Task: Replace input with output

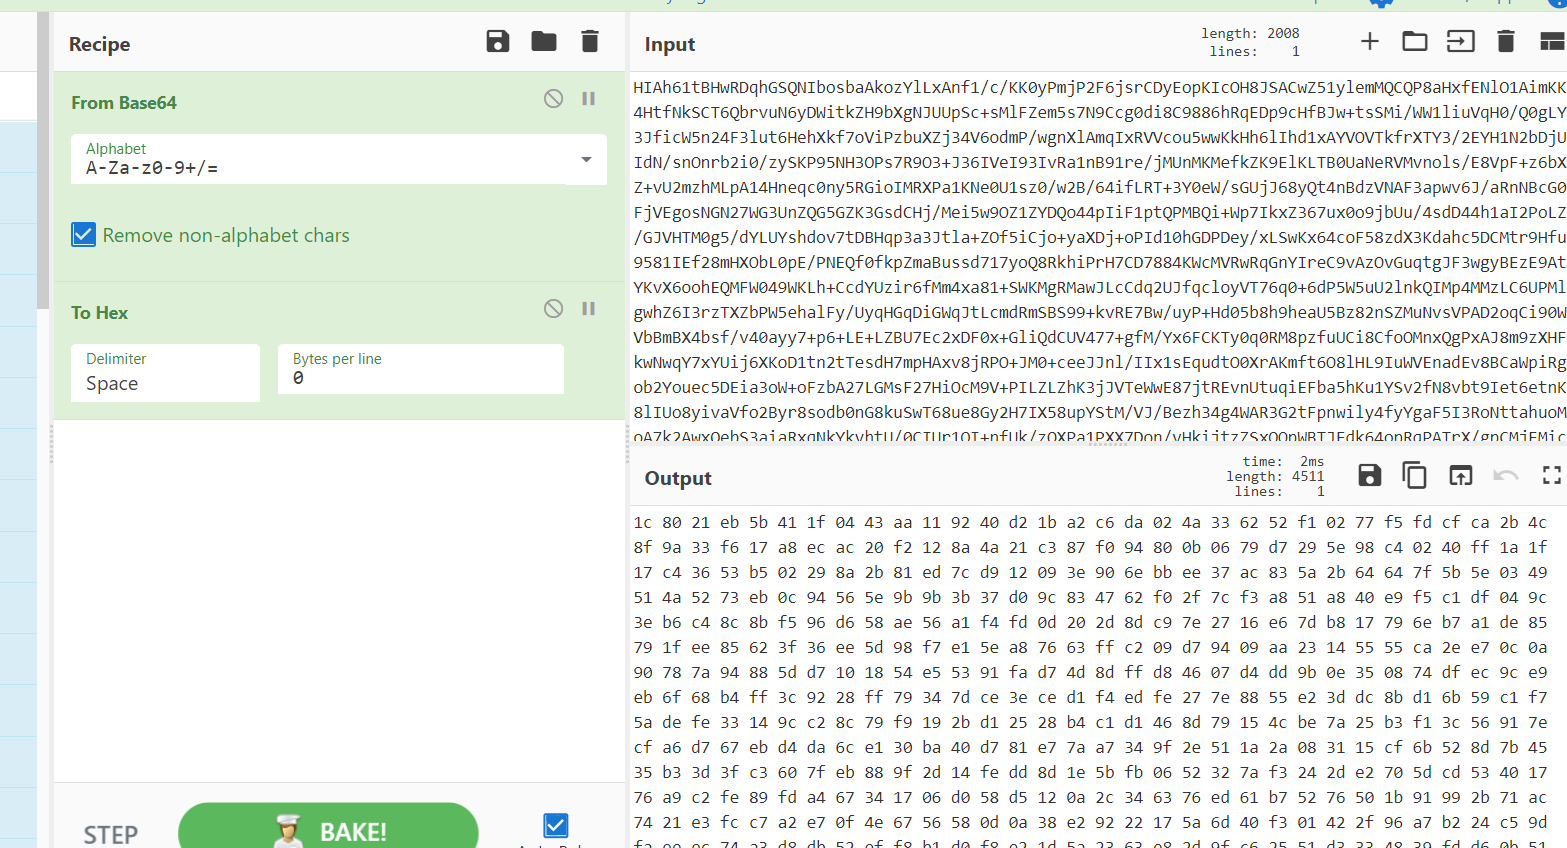Action: [x=1461, y=475]
